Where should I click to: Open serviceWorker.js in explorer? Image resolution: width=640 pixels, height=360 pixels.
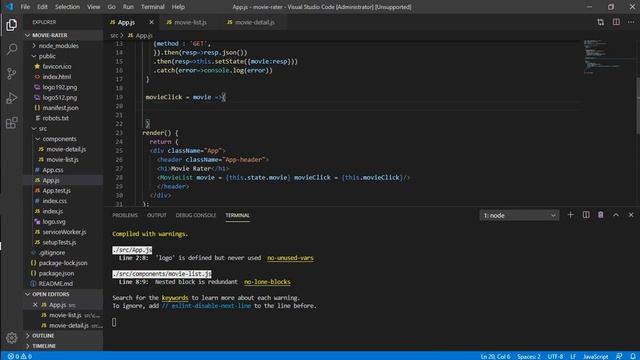(x=64, y=232)
